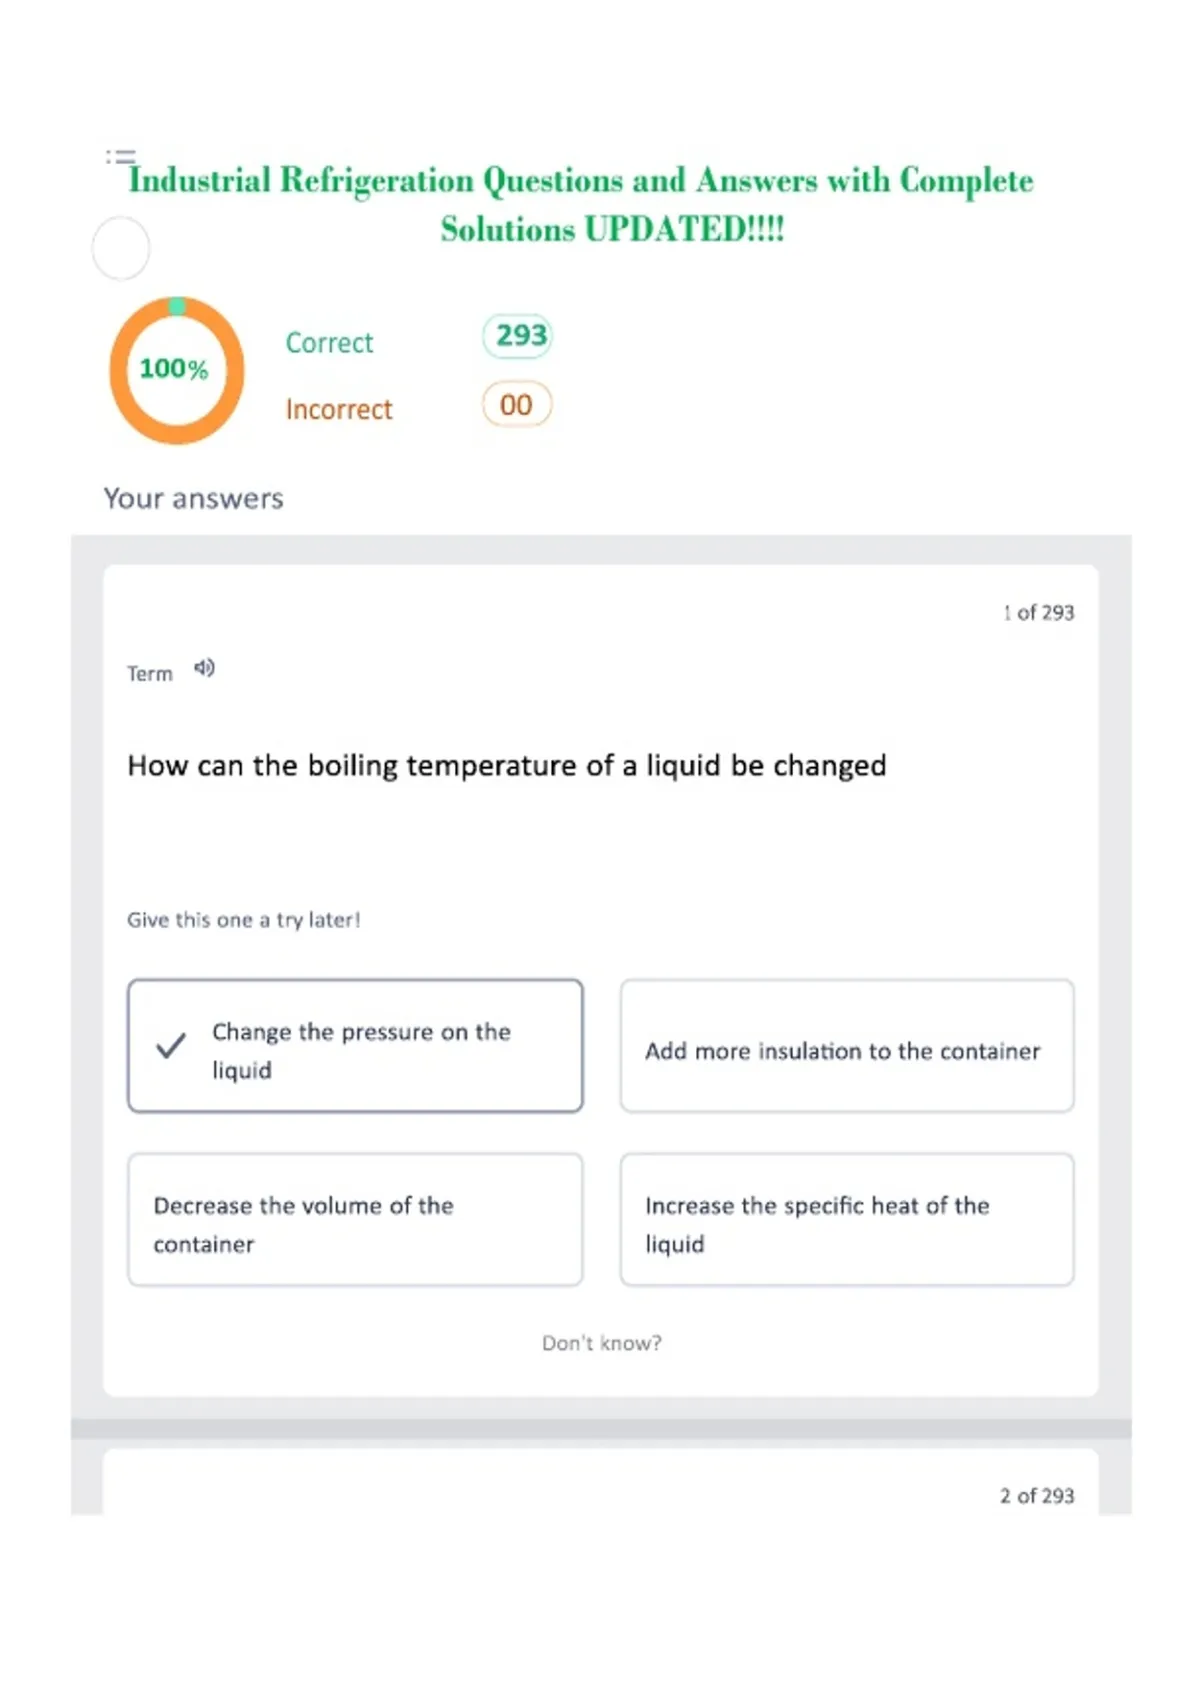Click the 'Correct' label
This screenshot has height=1700, width=1200.
329,343
